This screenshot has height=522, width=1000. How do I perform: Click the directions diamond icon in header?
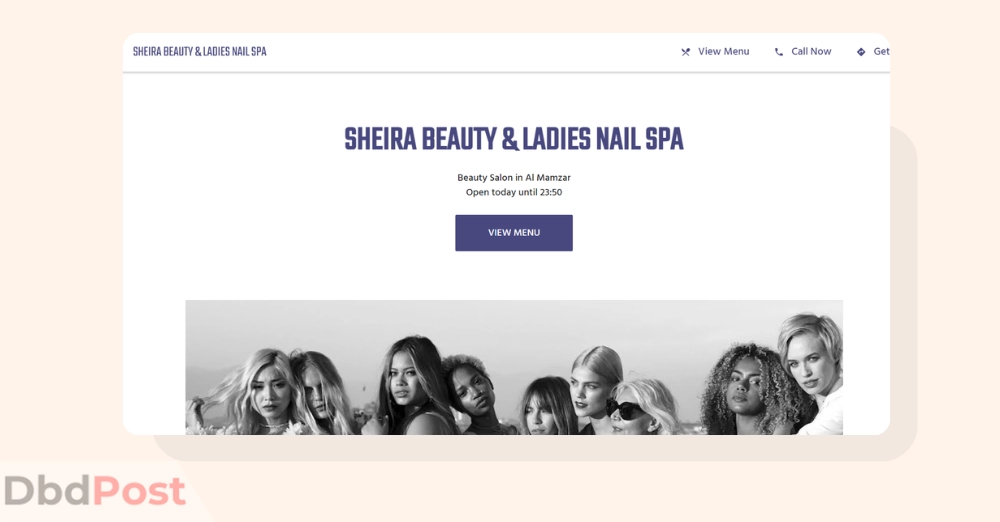[x=861, y=52]
